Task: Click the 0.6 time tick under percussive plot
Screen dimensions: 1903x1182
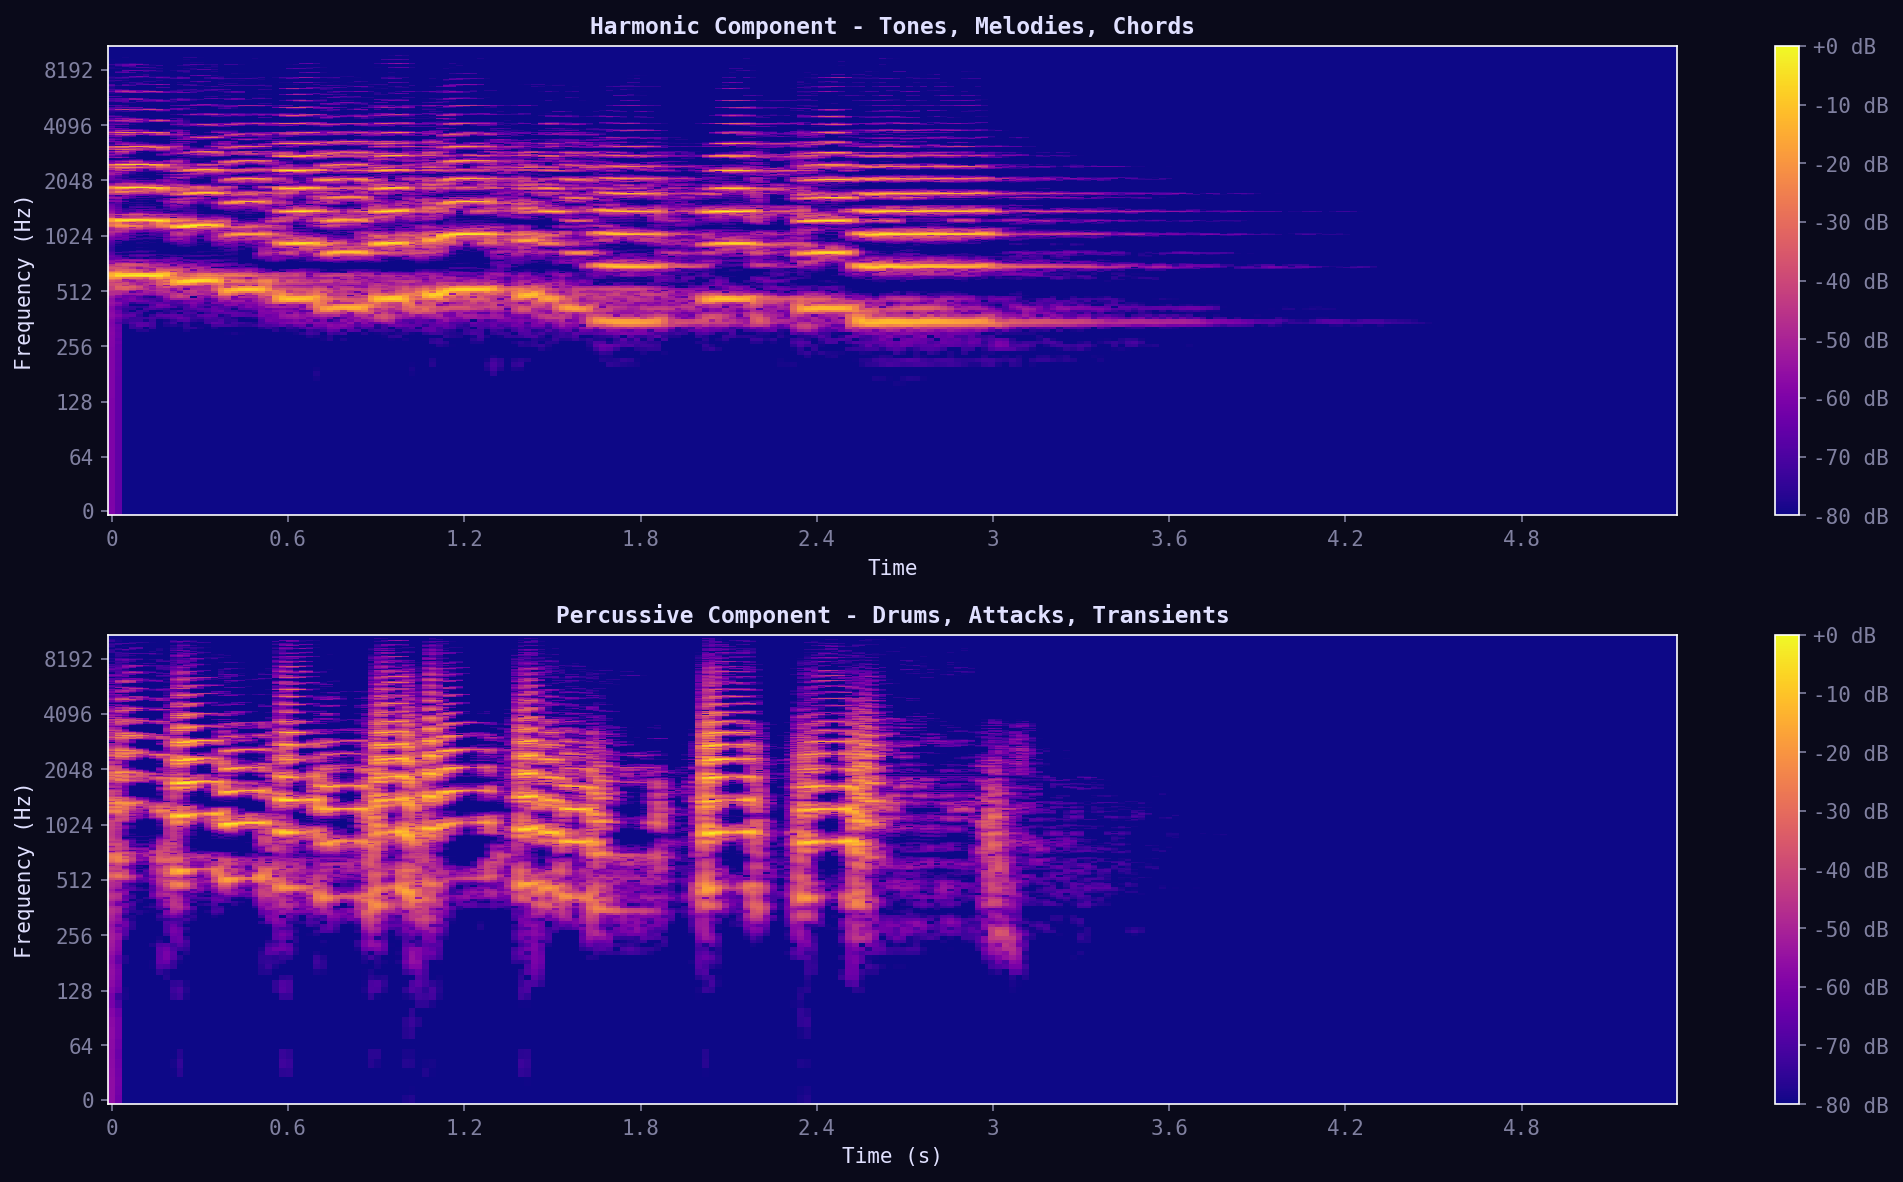Action: point(287,1128)
